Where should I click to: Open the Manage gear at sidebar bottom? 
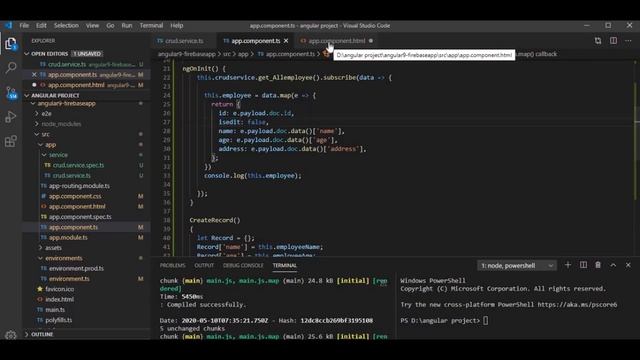11,335
